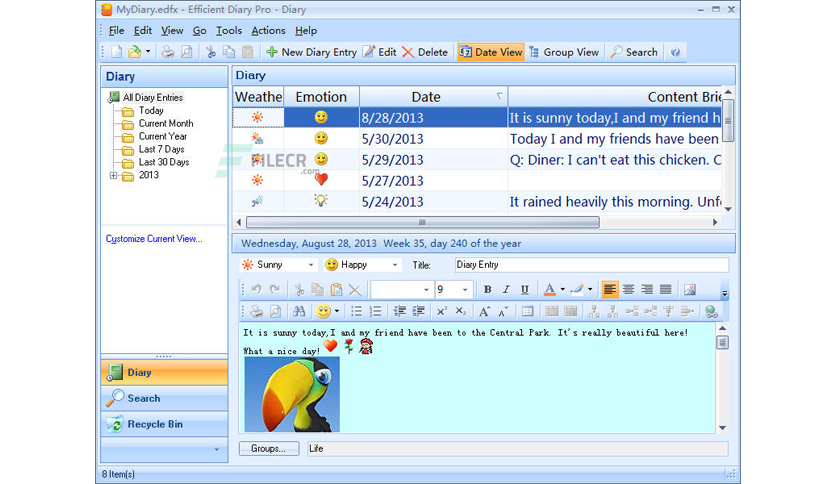Toggle left alignment
836x484 pixels.
(609, 289)
